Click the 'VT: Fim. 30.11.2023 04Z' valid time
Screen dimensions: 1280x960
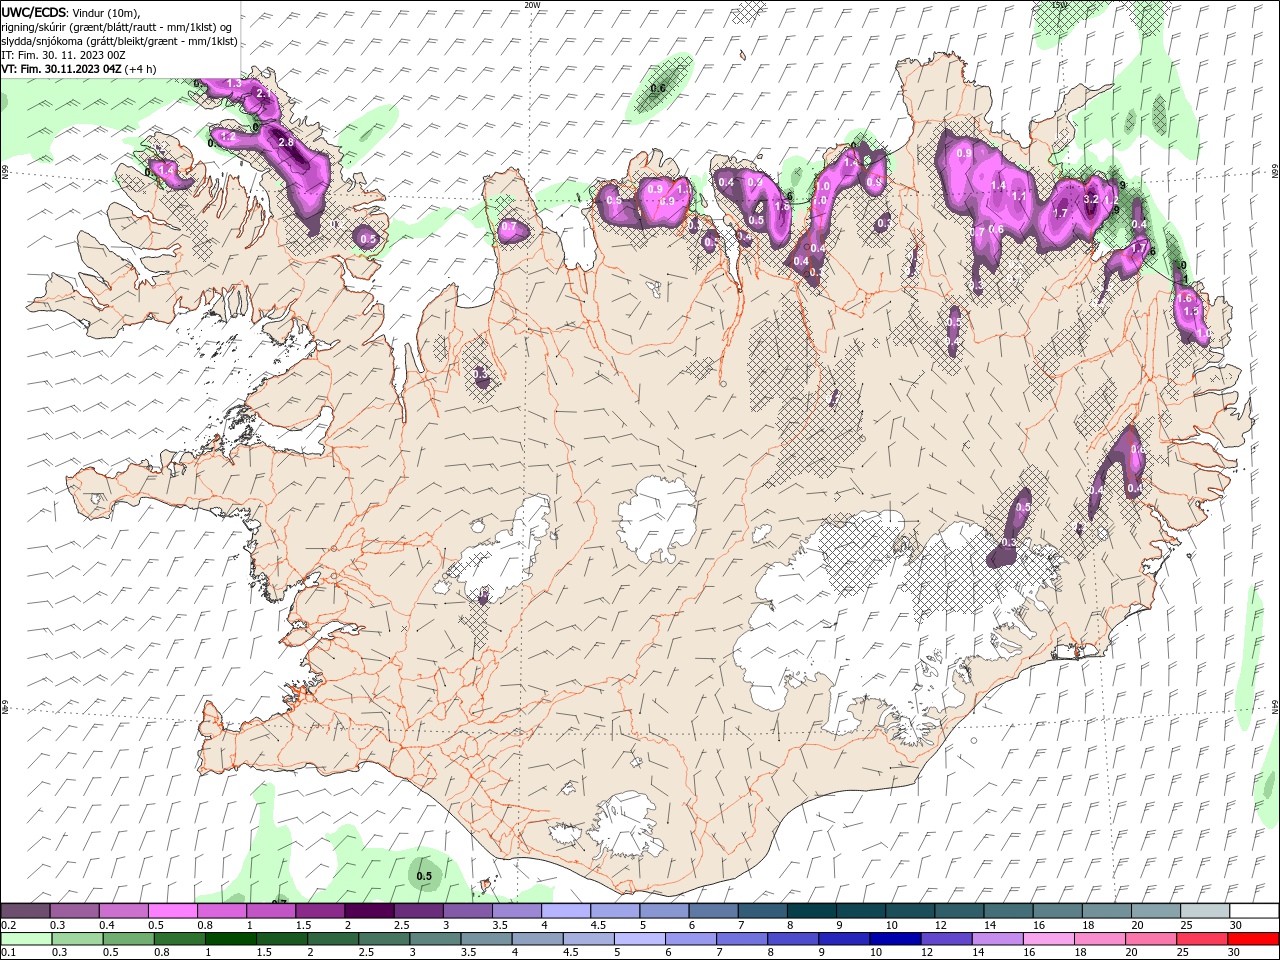pyautogui.click(x=61, y=69)
